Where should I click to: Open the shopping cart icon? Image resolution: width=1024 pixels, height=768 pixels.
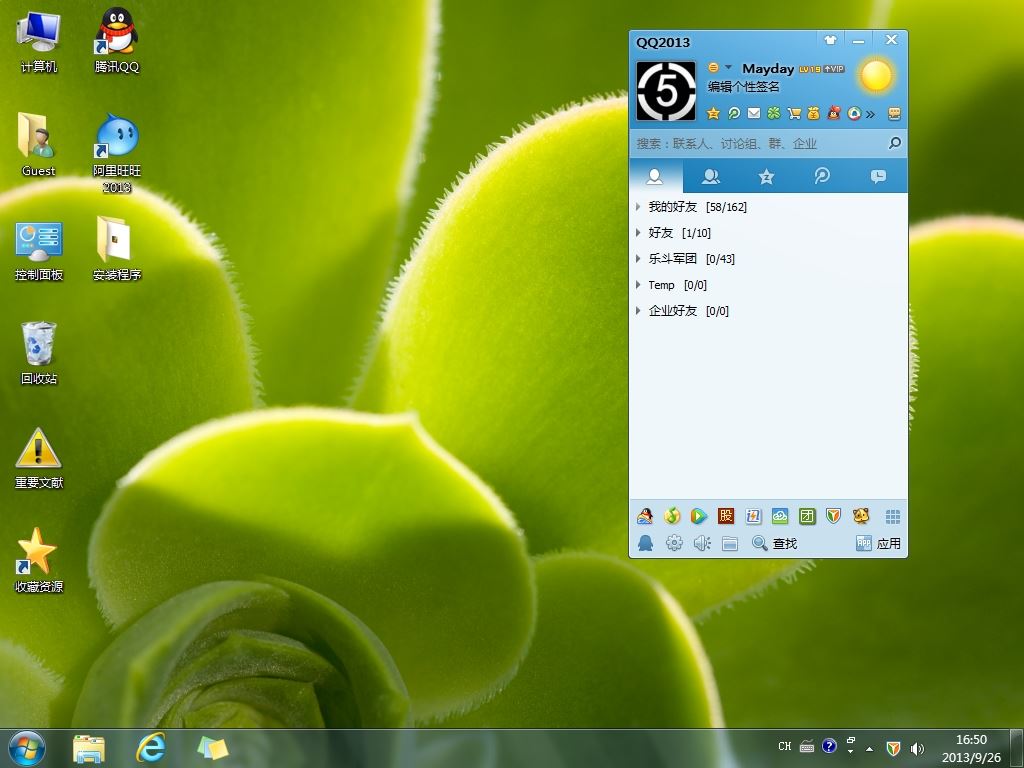(x=794, y=114)
